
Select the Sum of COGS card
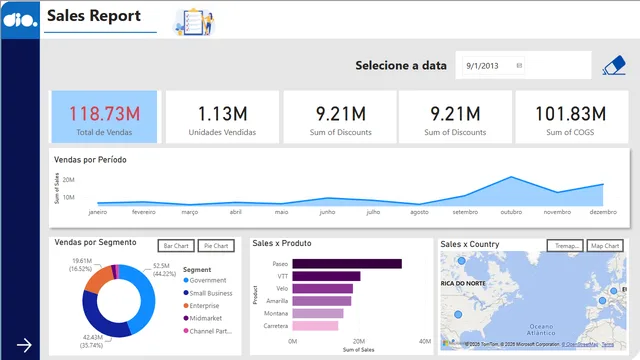[571, 117]
